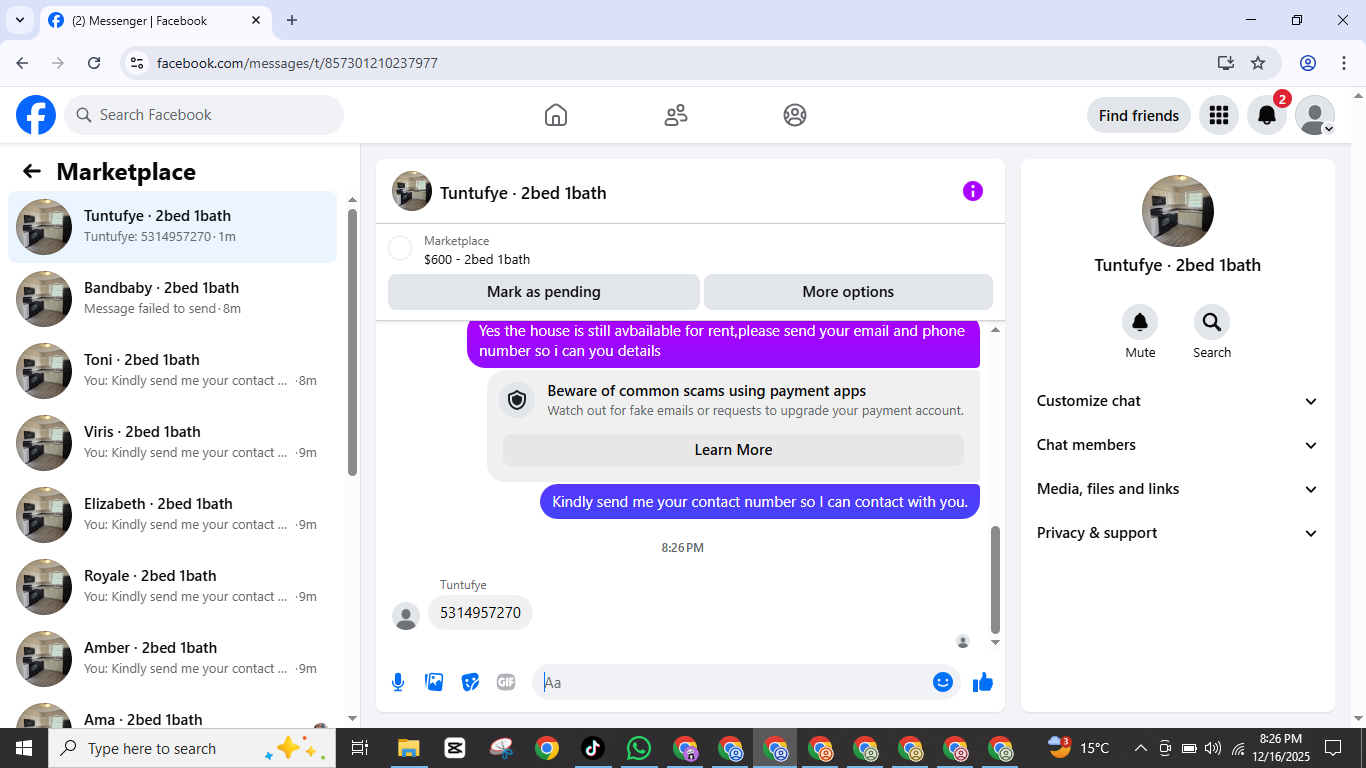This screenshot has width=1366, height=768.
Task: Click the large listing photo in details panel
Action: 1178,211
